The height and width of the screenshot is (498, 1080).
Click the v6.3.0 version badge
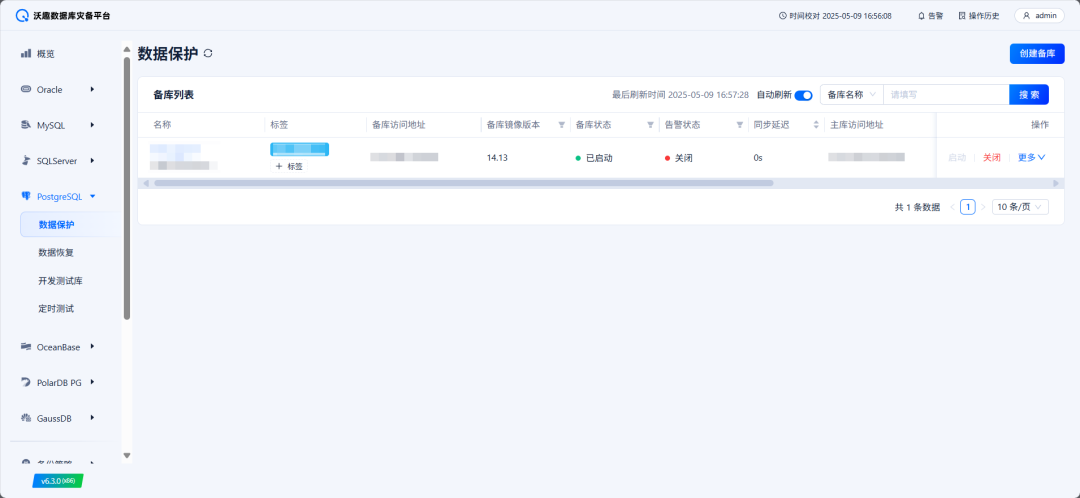58,481
